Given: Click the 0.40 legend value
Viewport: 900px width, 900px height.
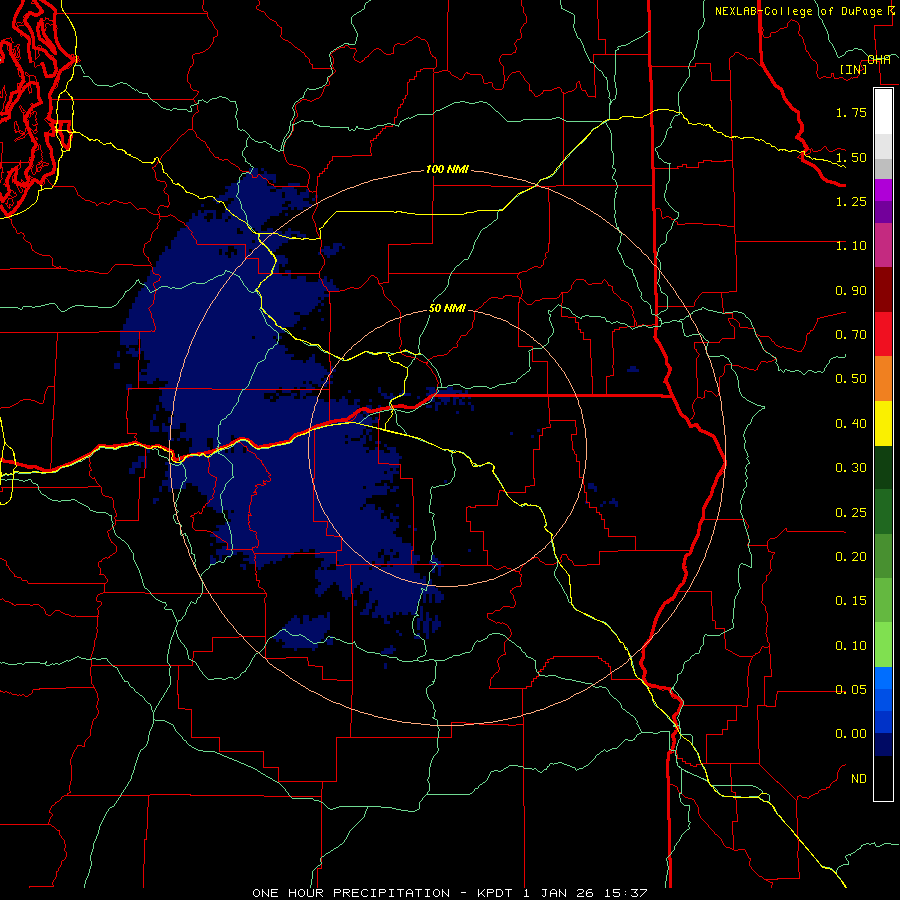Looking at the screenshot, I should point(851,424).
